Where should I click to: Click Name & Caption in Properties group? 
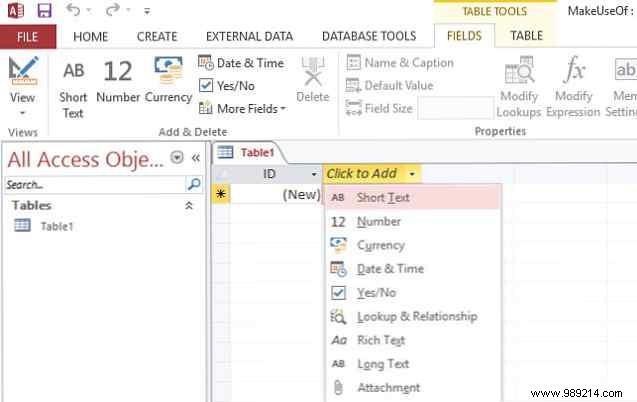tap(400, 63)
